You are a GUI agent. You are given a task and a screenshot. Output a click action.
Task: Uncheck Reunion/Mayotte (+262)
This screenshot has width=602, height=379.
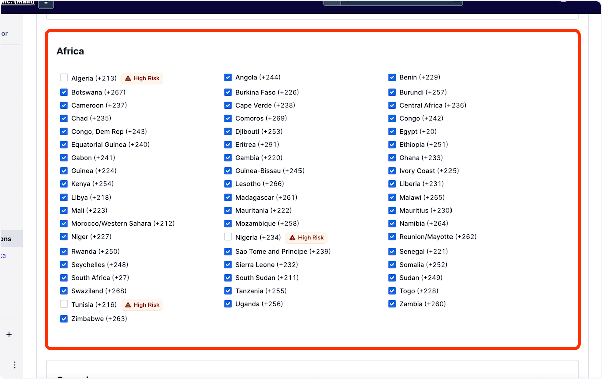(x=392, y=237)
